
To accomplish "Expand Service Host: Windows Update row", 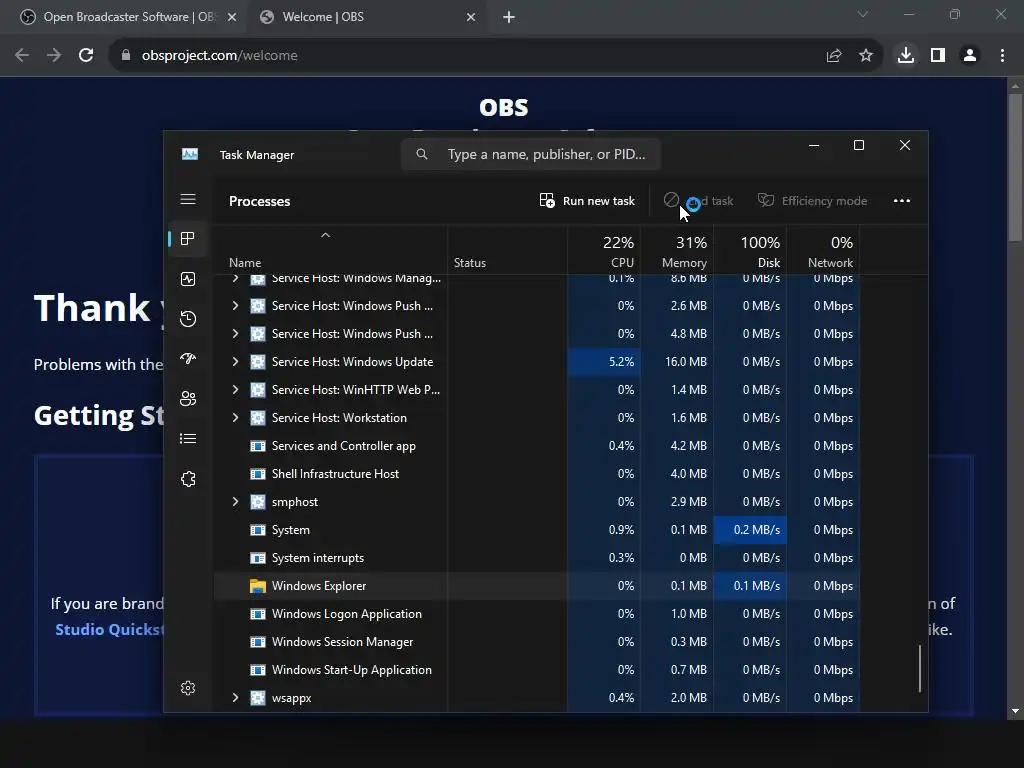I will (236, 362).
